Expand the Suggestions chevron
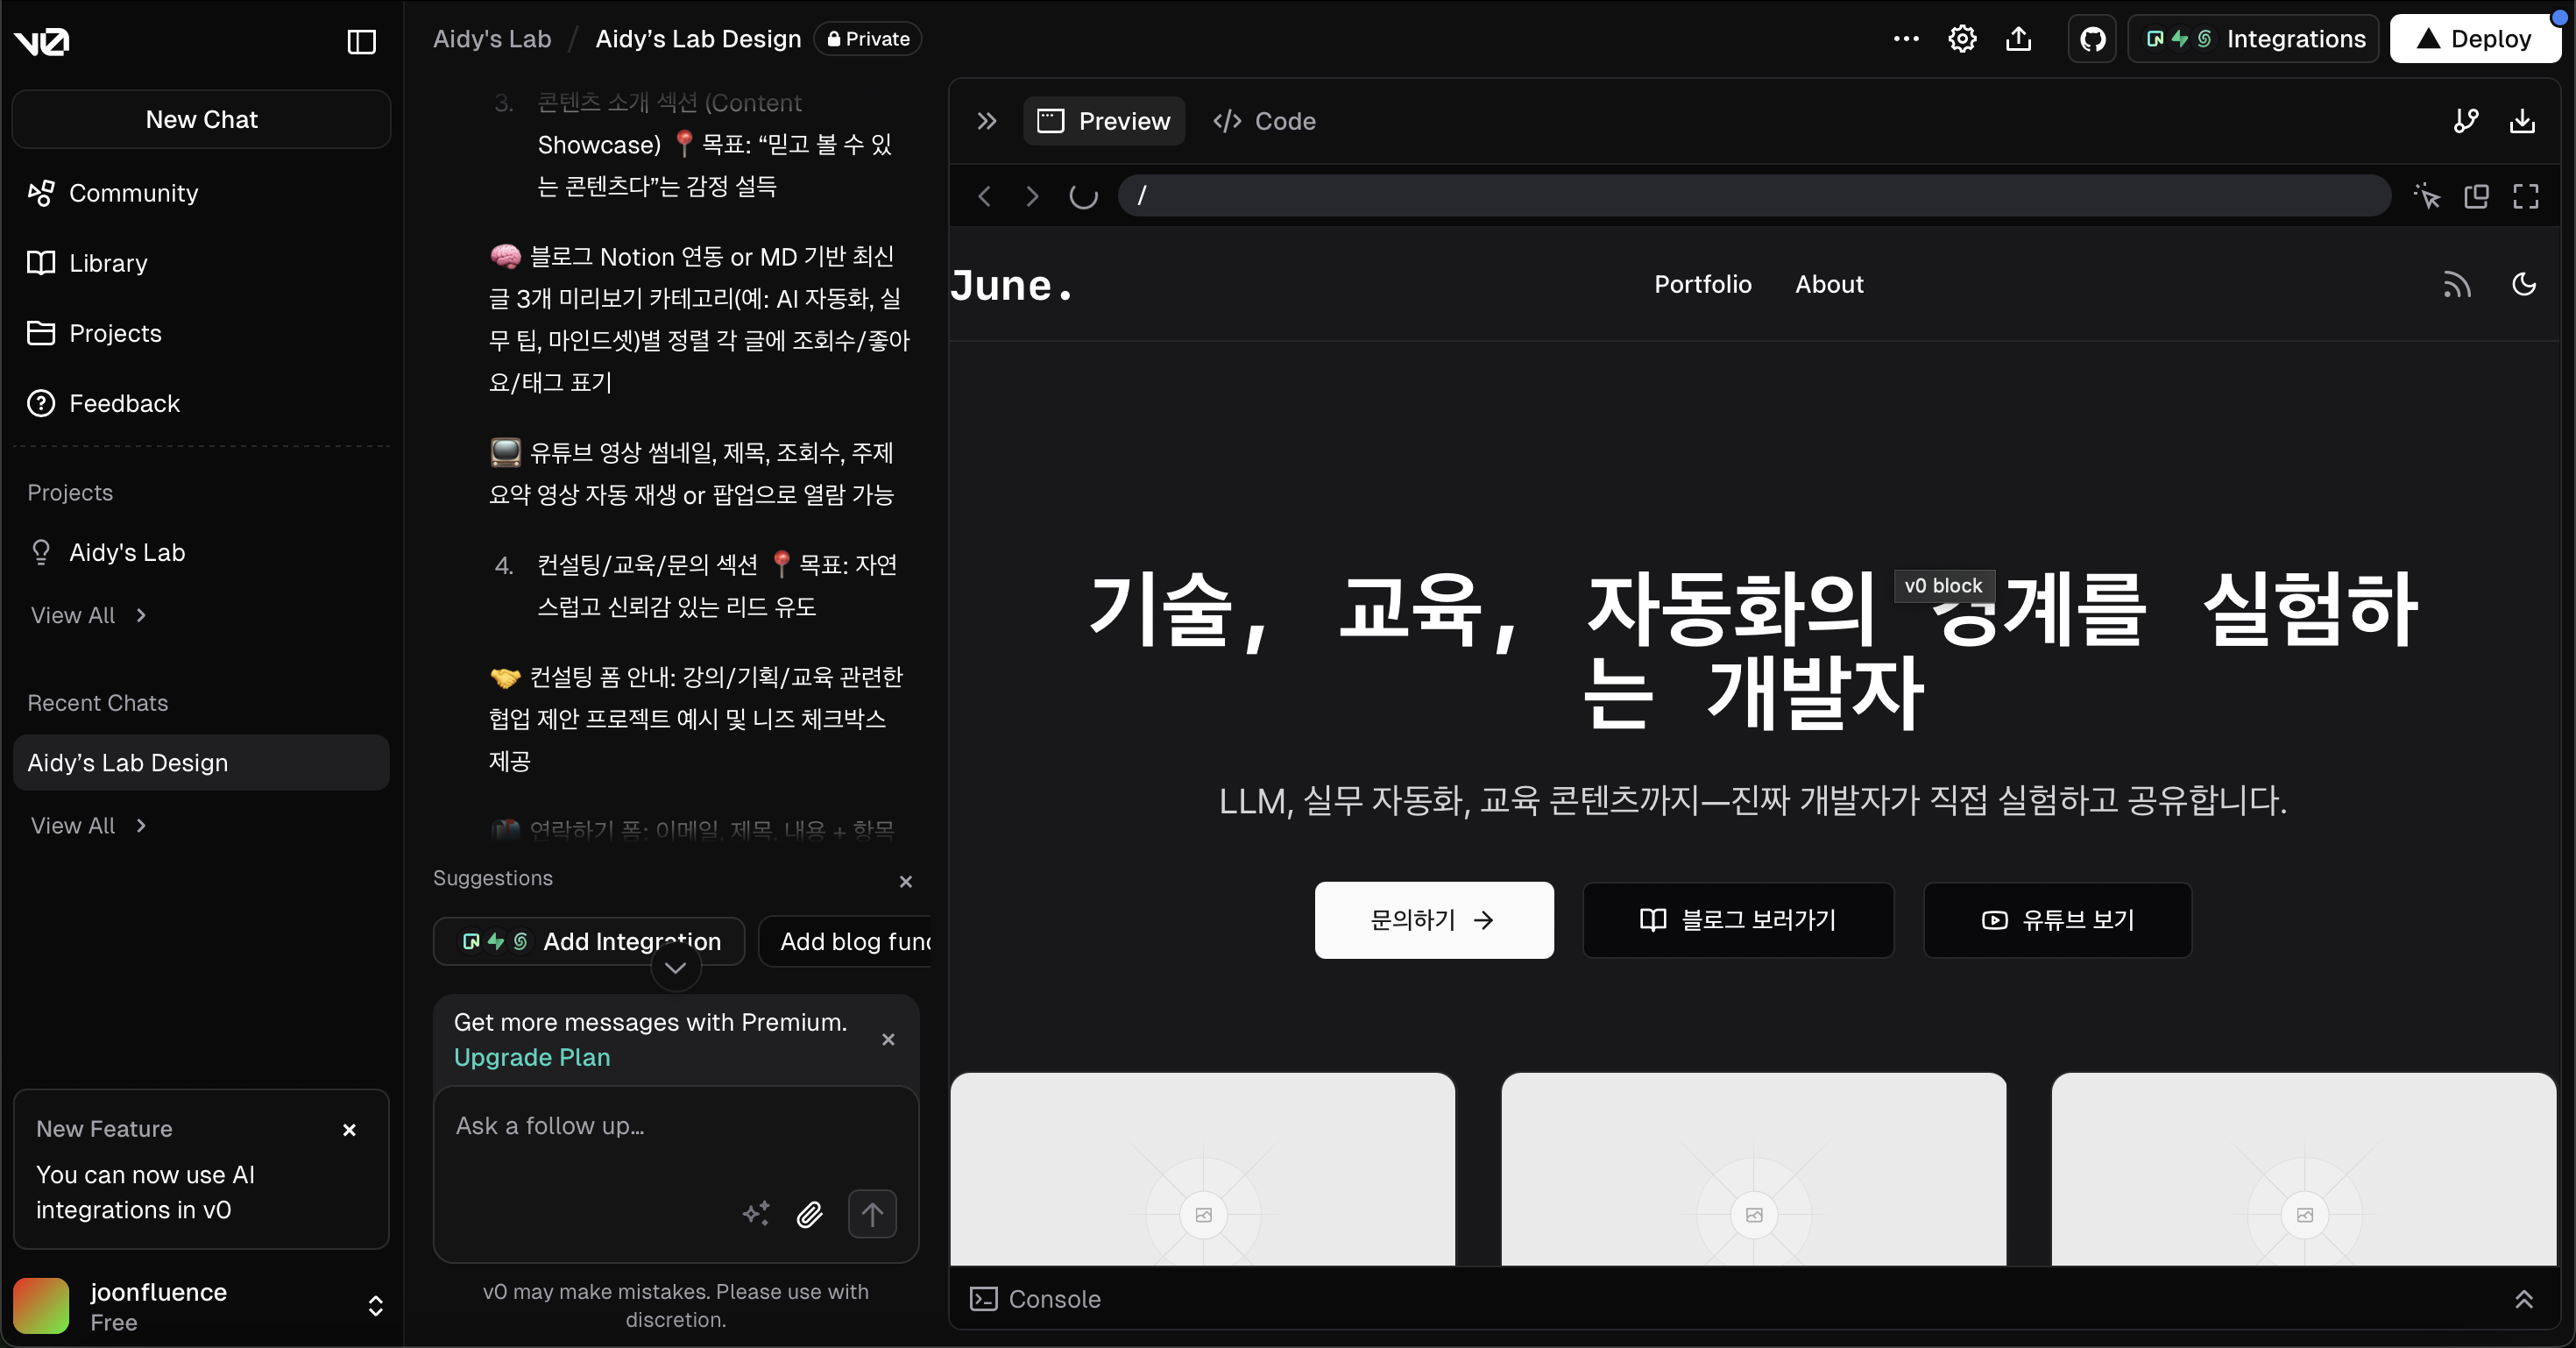Screen dimensions: 2576x1348 click(675, 967)
